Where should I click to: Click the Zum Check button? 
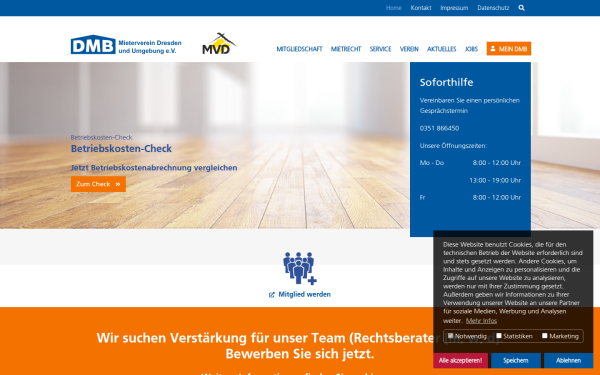pos(98,184)
